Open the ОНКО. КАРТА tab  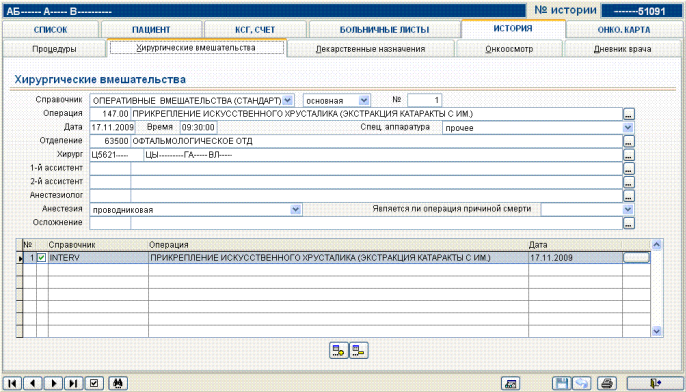click(624, 30)
